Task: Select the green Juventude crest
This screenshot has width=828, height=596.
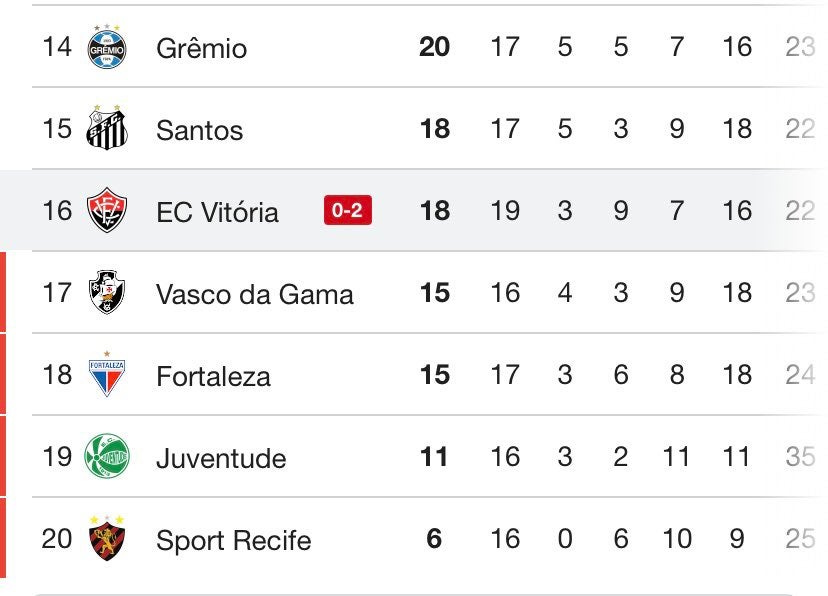Action: (x=107, y=456)
